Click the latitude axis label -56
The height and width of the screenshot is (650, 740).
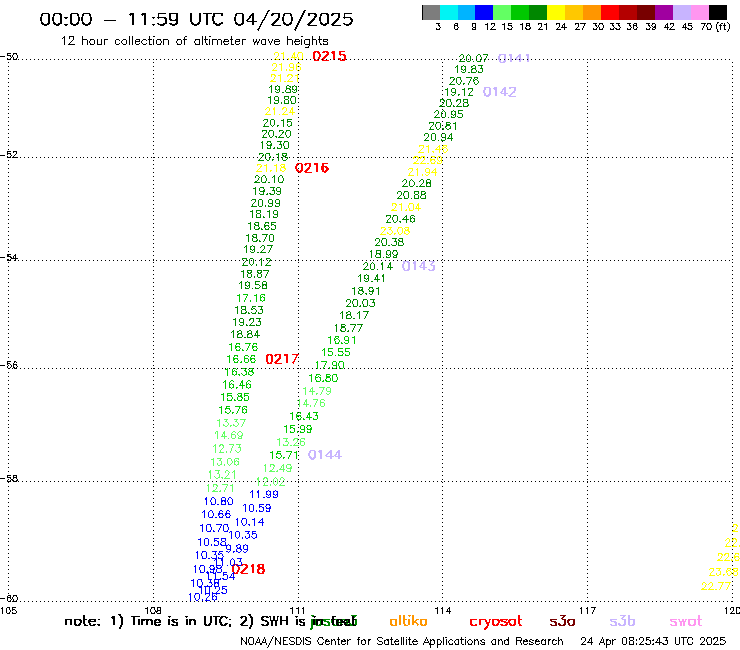coord(9,365)
